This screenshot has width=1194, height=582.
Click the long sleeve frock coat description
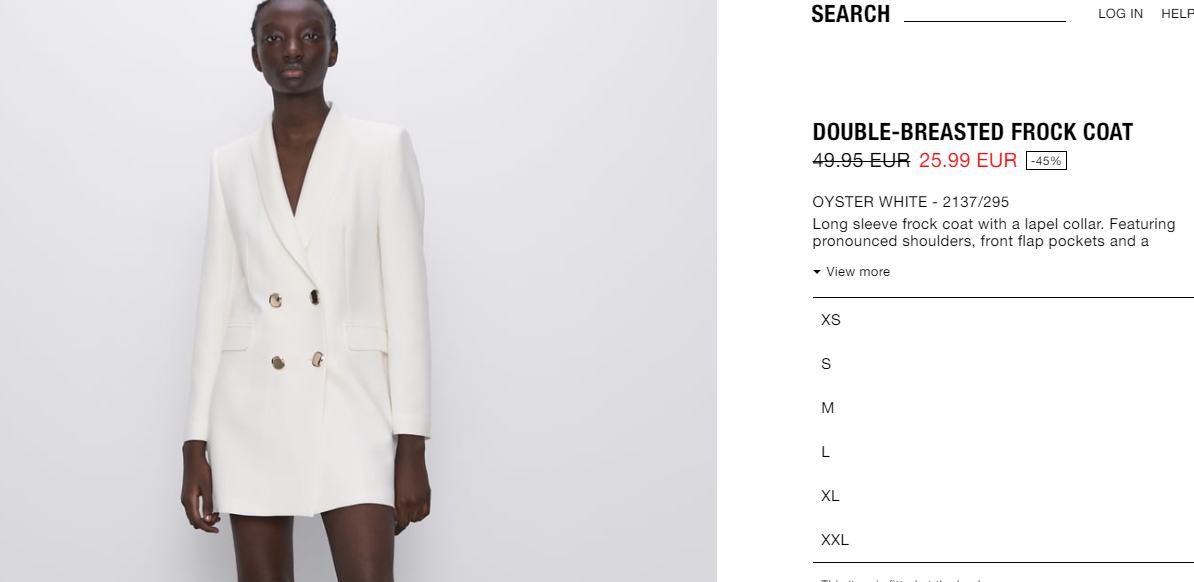tap(994, 232)
